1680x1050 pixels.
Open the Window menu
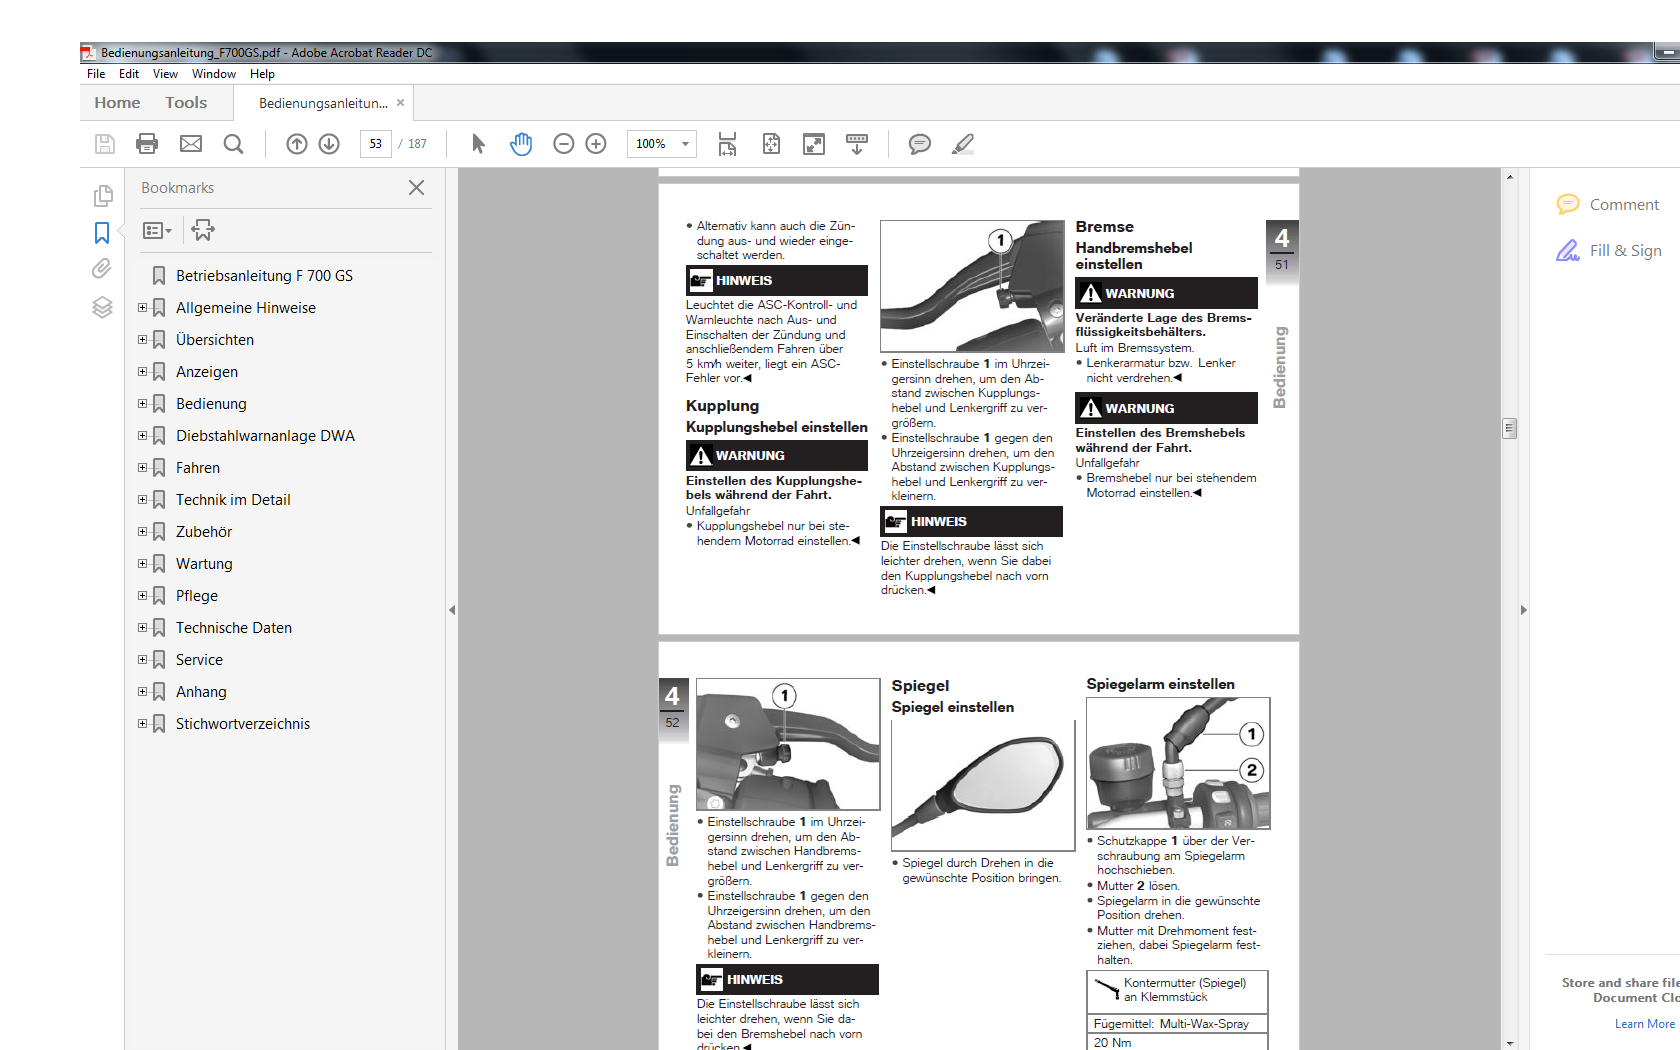tap(213, 74)
